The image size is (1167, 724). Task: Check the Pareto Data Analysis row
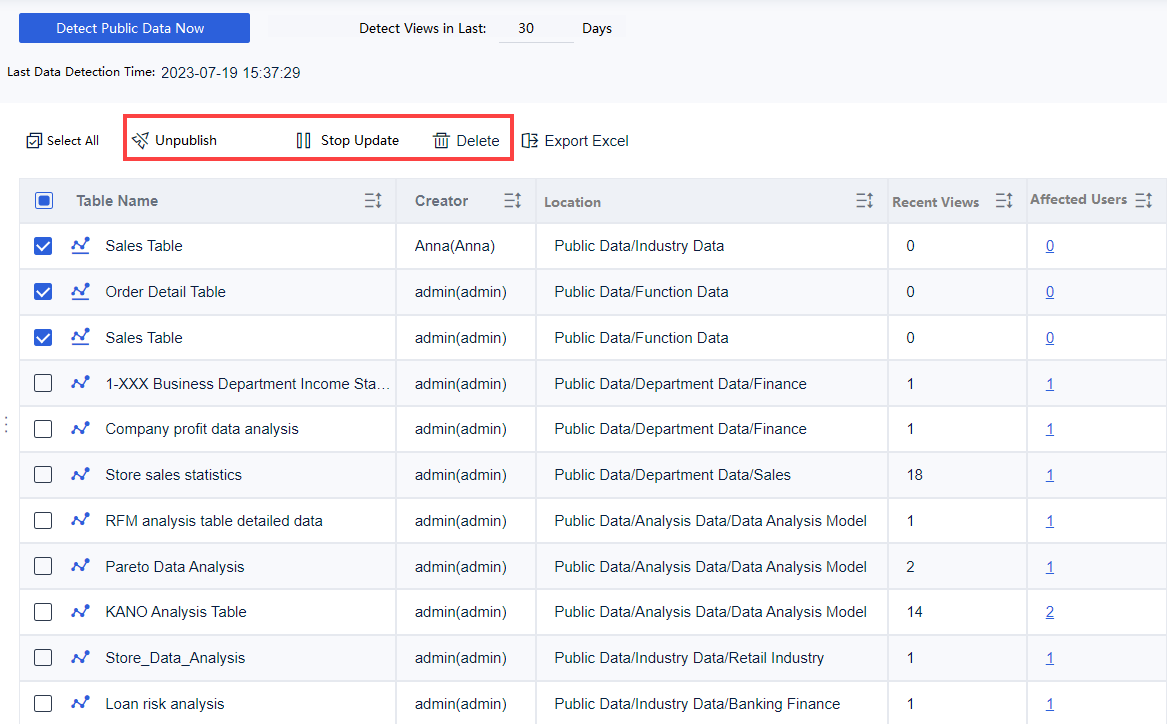[43, 565]
